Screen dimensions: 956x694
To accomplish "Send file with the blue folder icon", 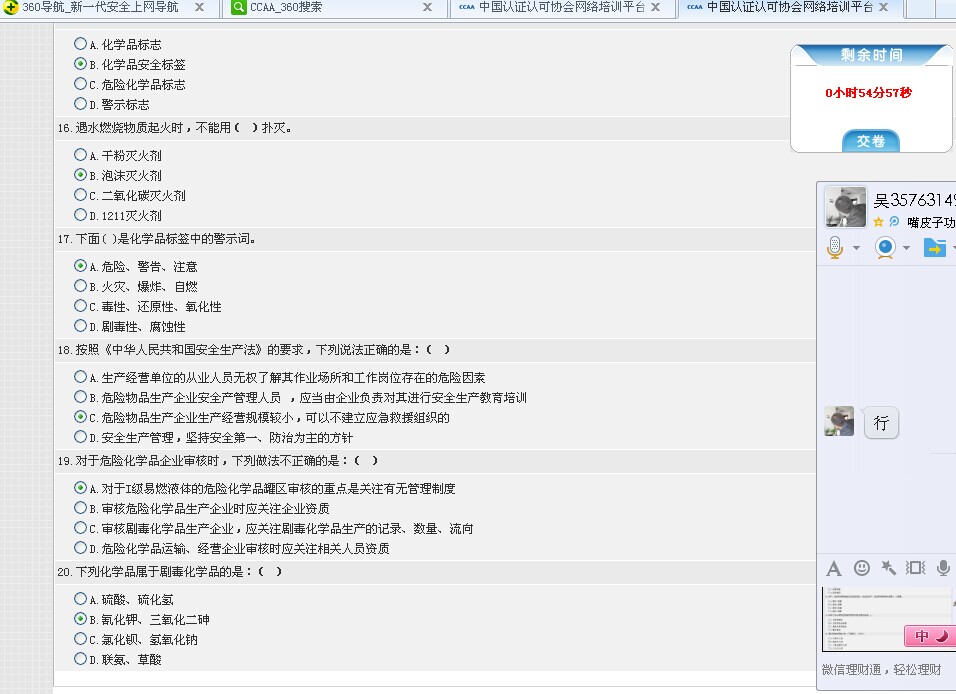I will coord(935,248).
